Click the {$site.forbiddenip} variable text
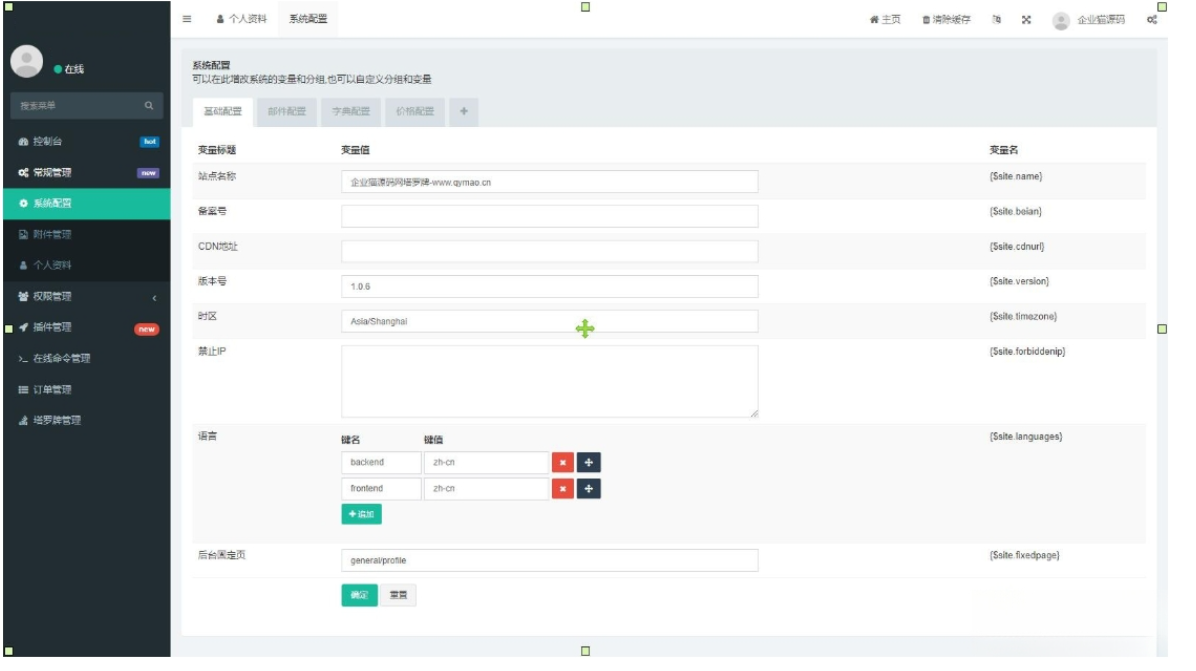 [x=1027, y=352]
